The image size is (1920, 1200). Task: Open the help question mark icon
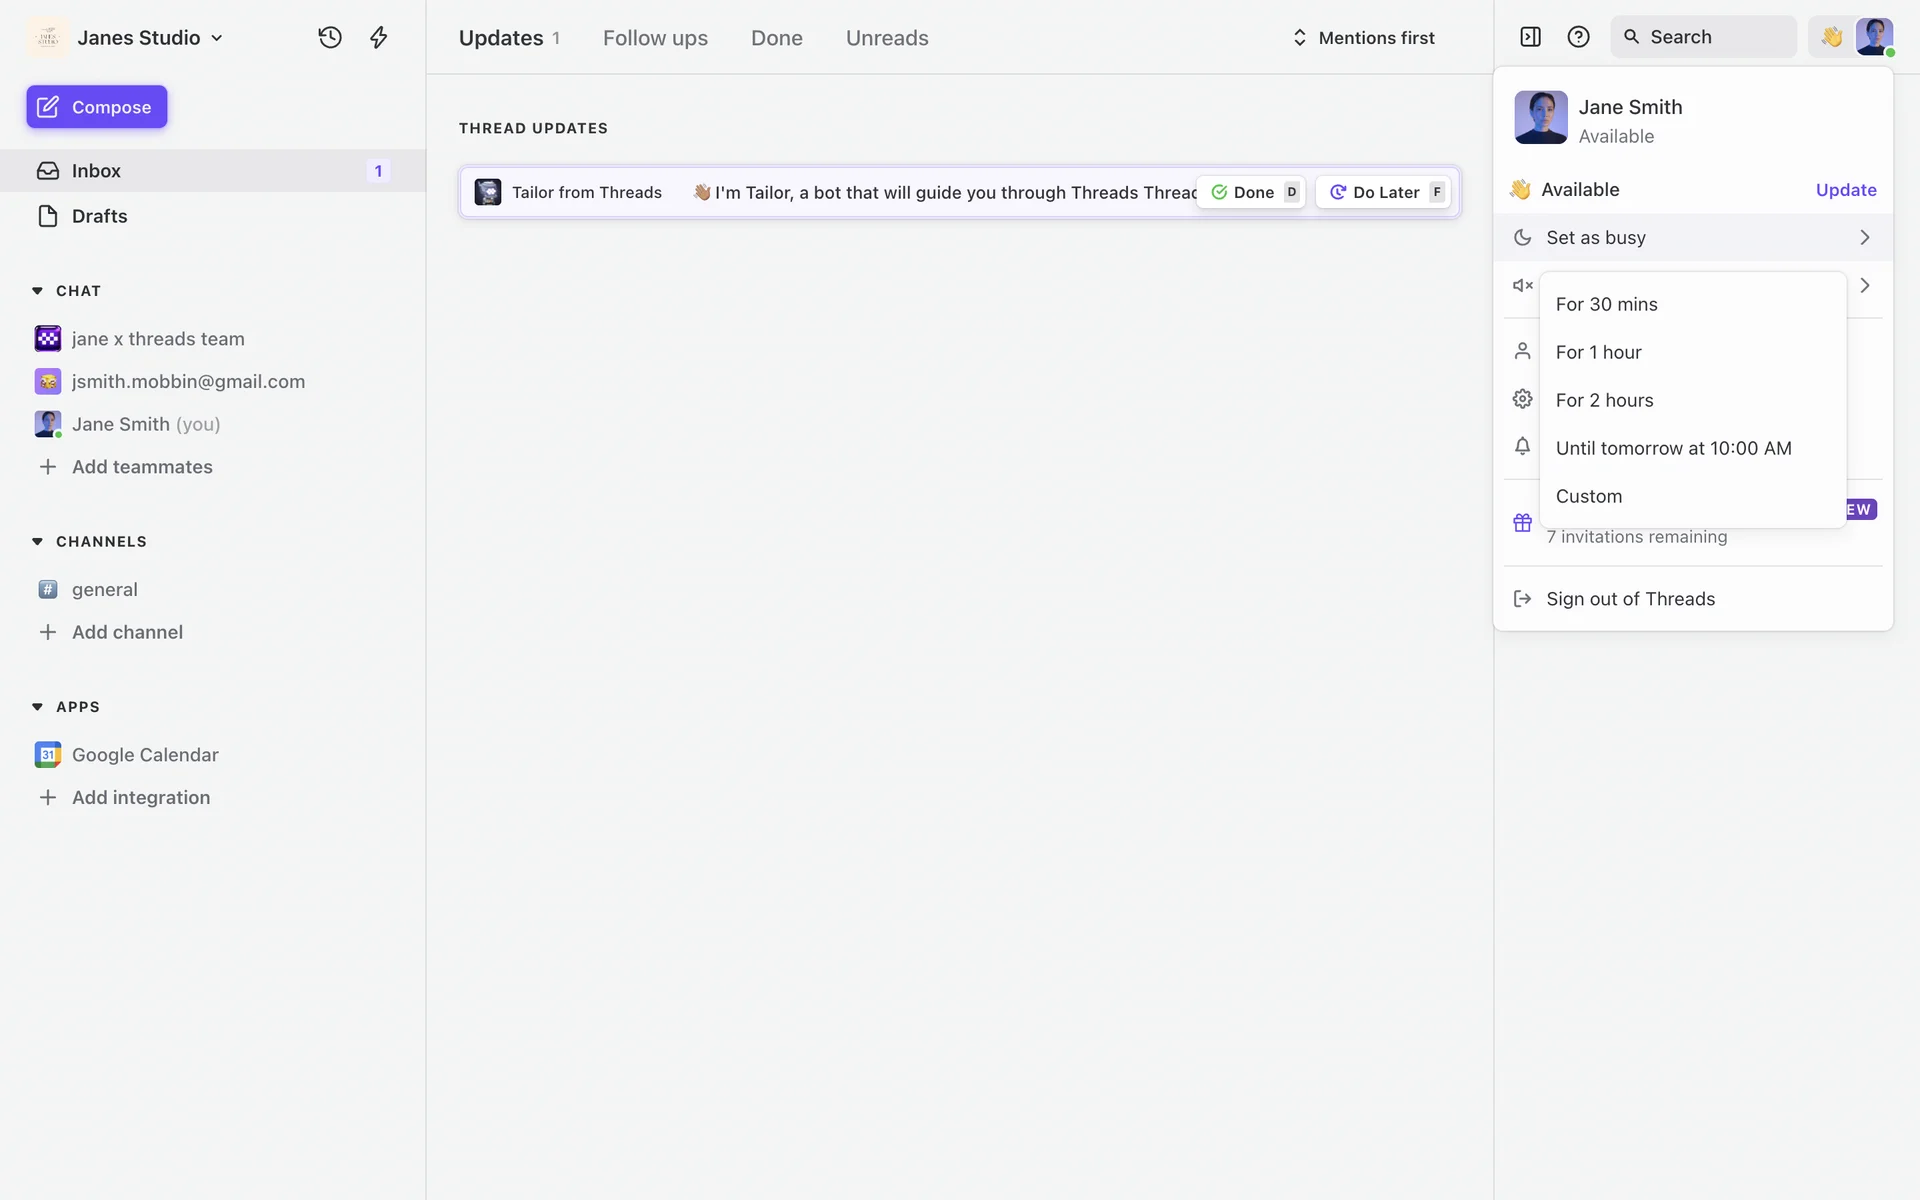click(x=1578, y=37)
